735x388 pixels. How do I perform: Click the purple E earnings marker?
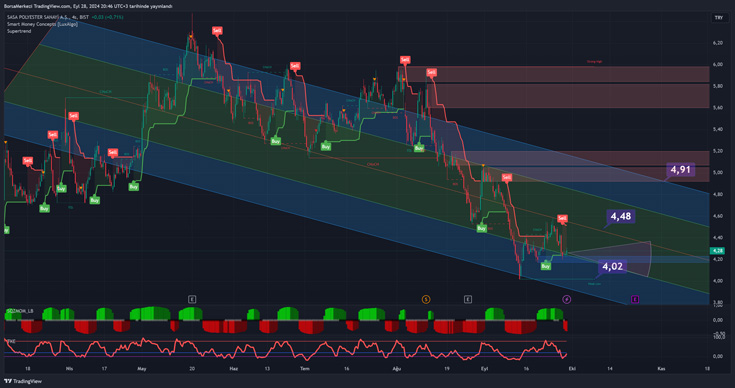pos(635,299)
